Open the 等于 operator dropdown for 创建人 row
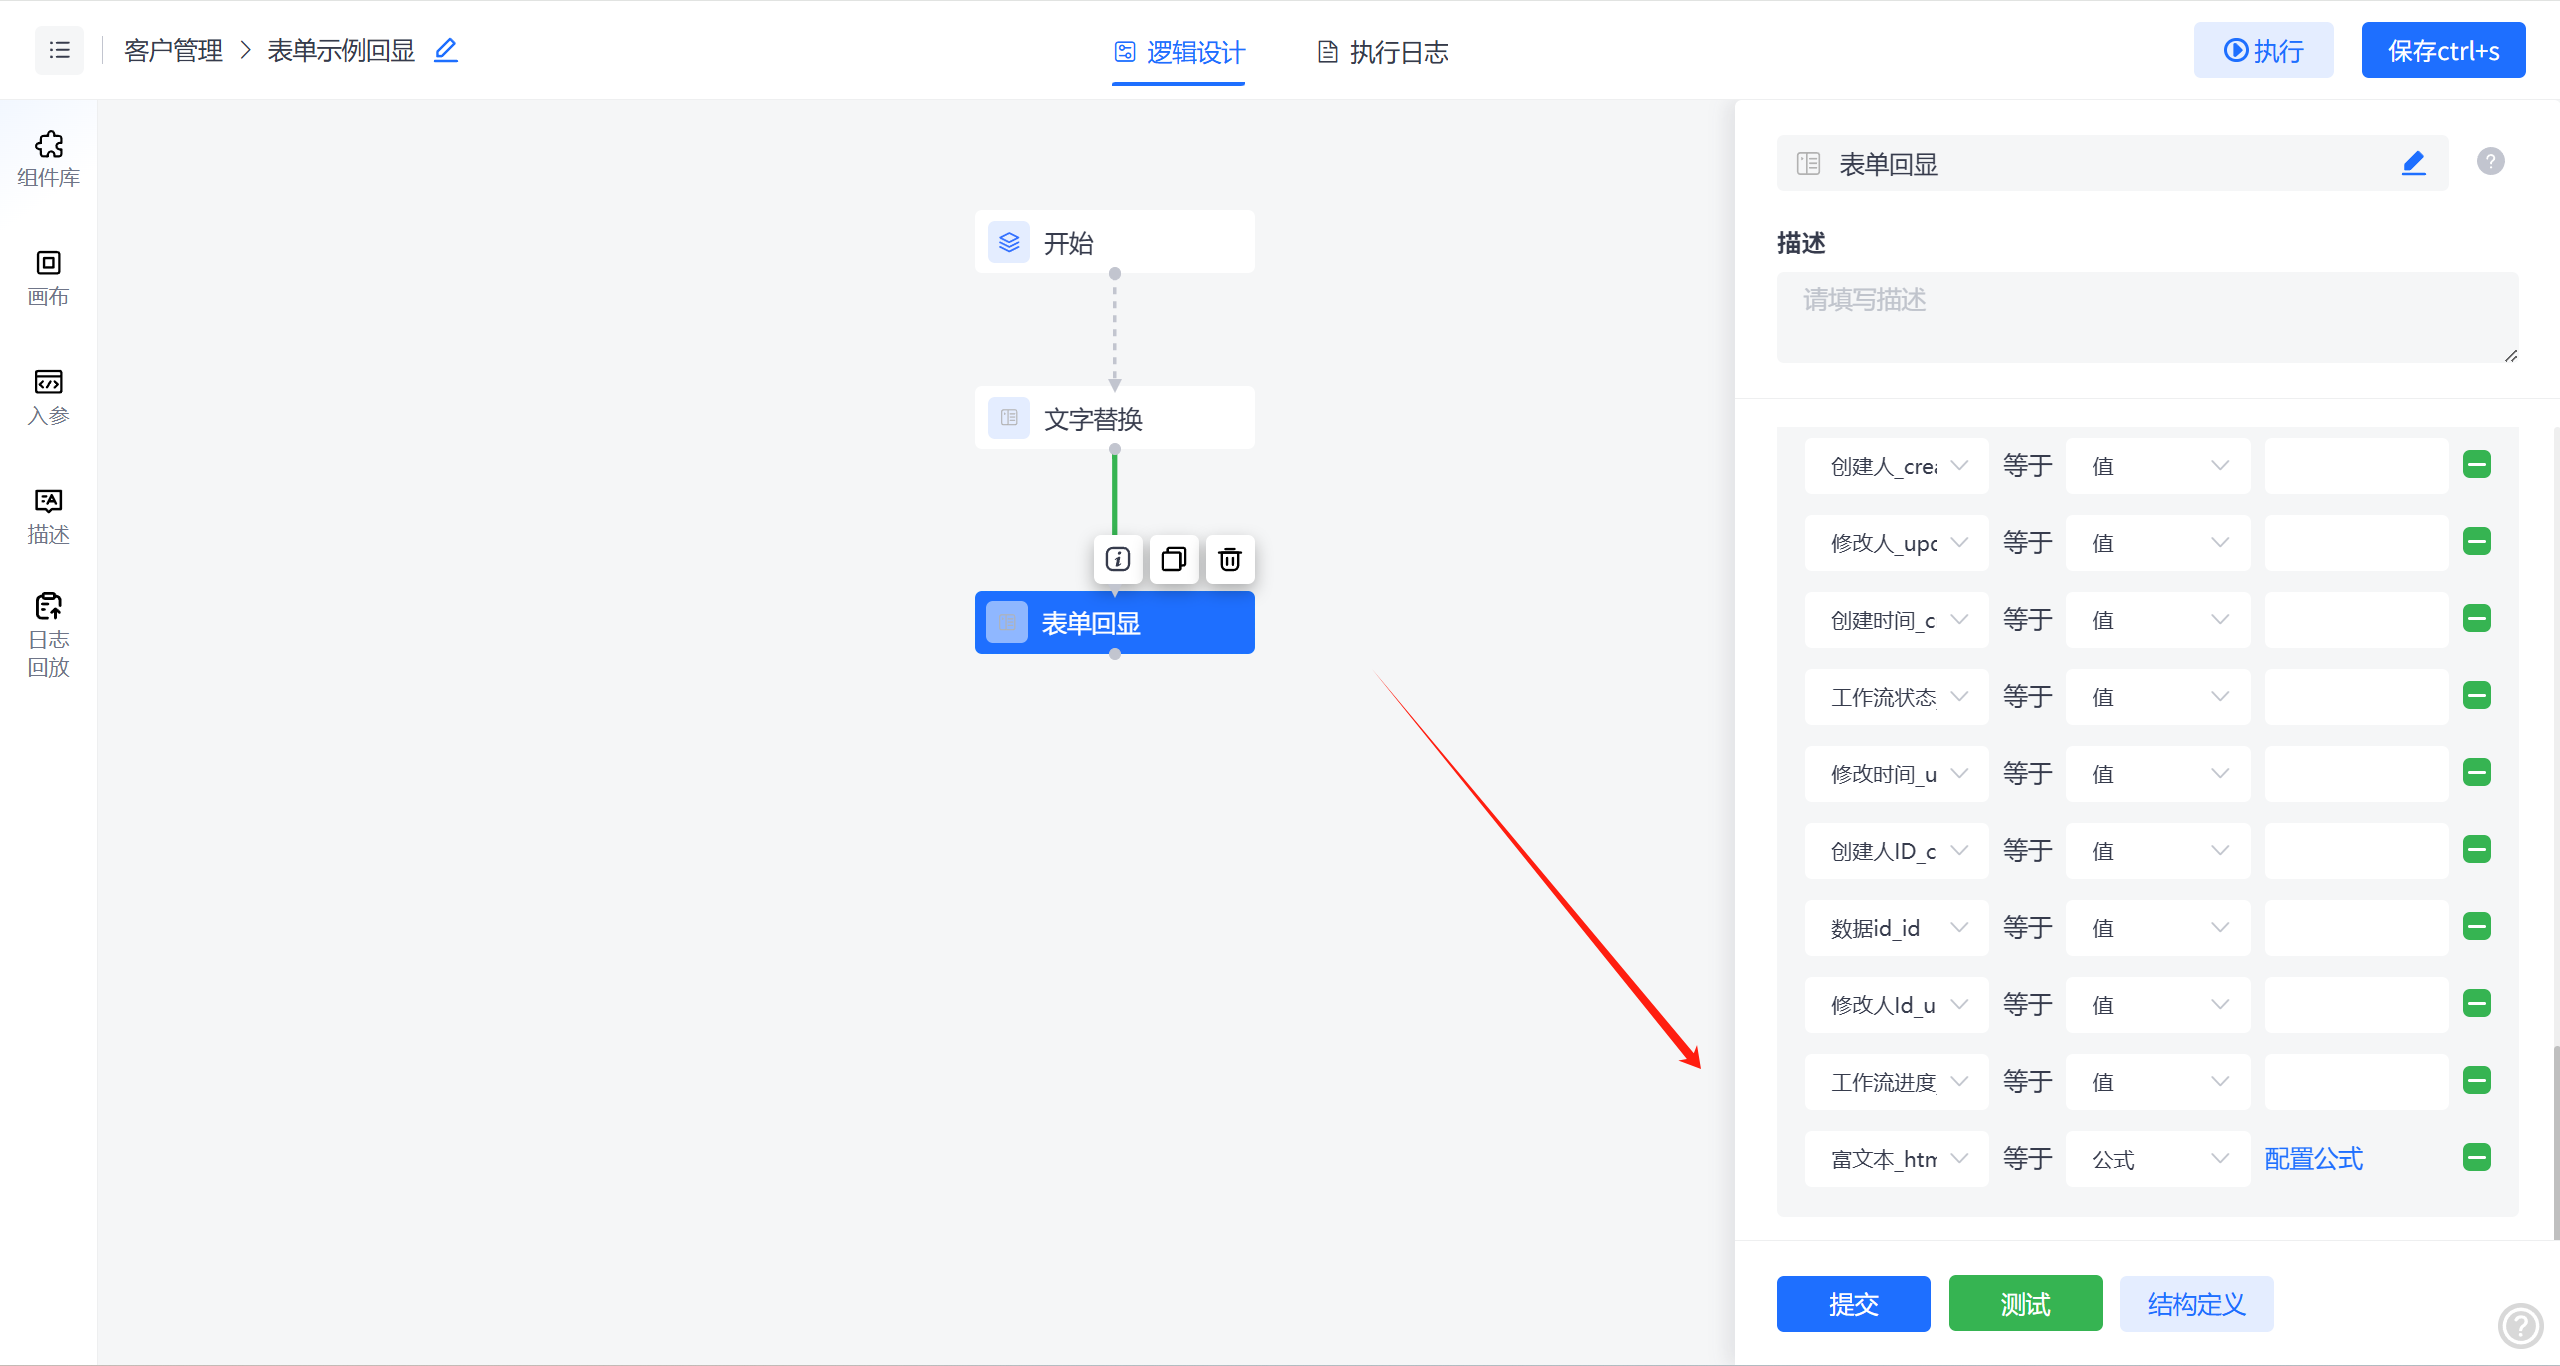Screen dimensions: 2560x1366 [x=2026, y=465]
